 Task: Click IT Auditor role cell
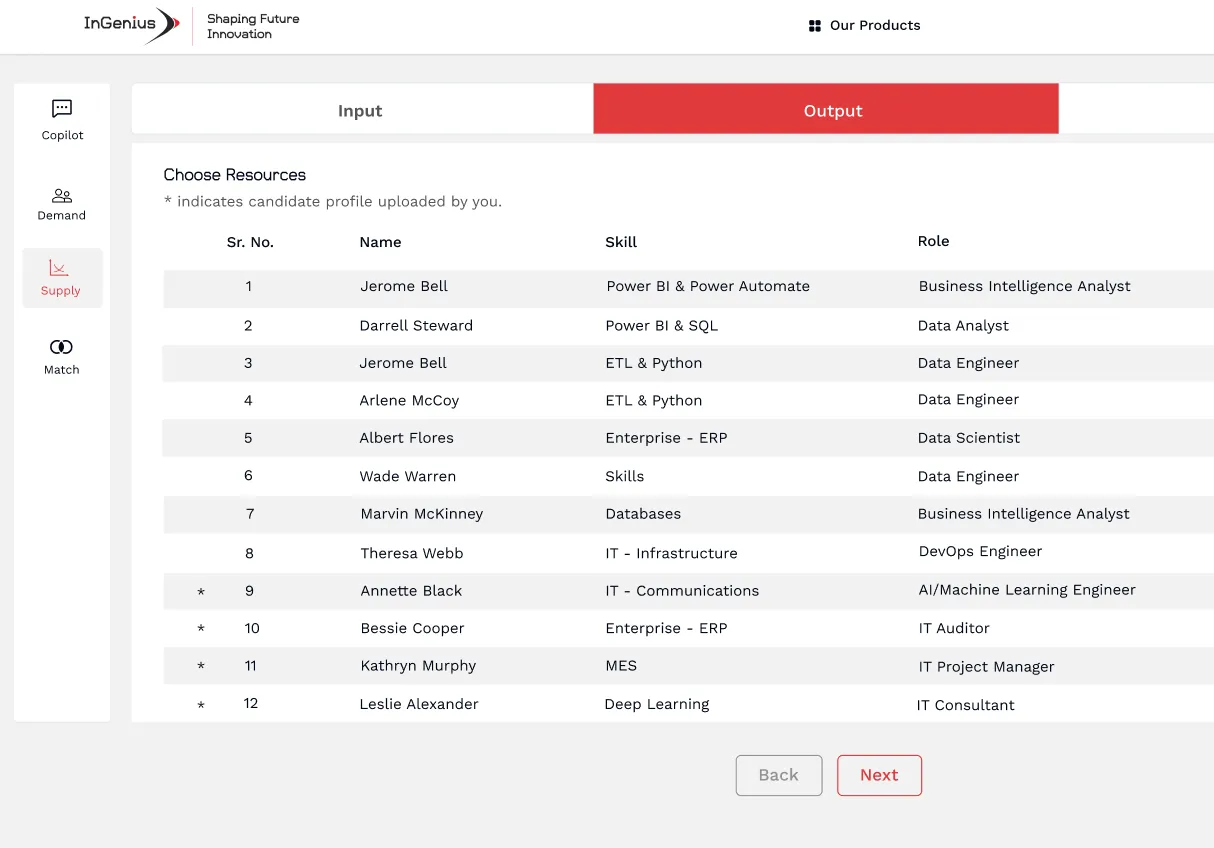coord(954,628)
